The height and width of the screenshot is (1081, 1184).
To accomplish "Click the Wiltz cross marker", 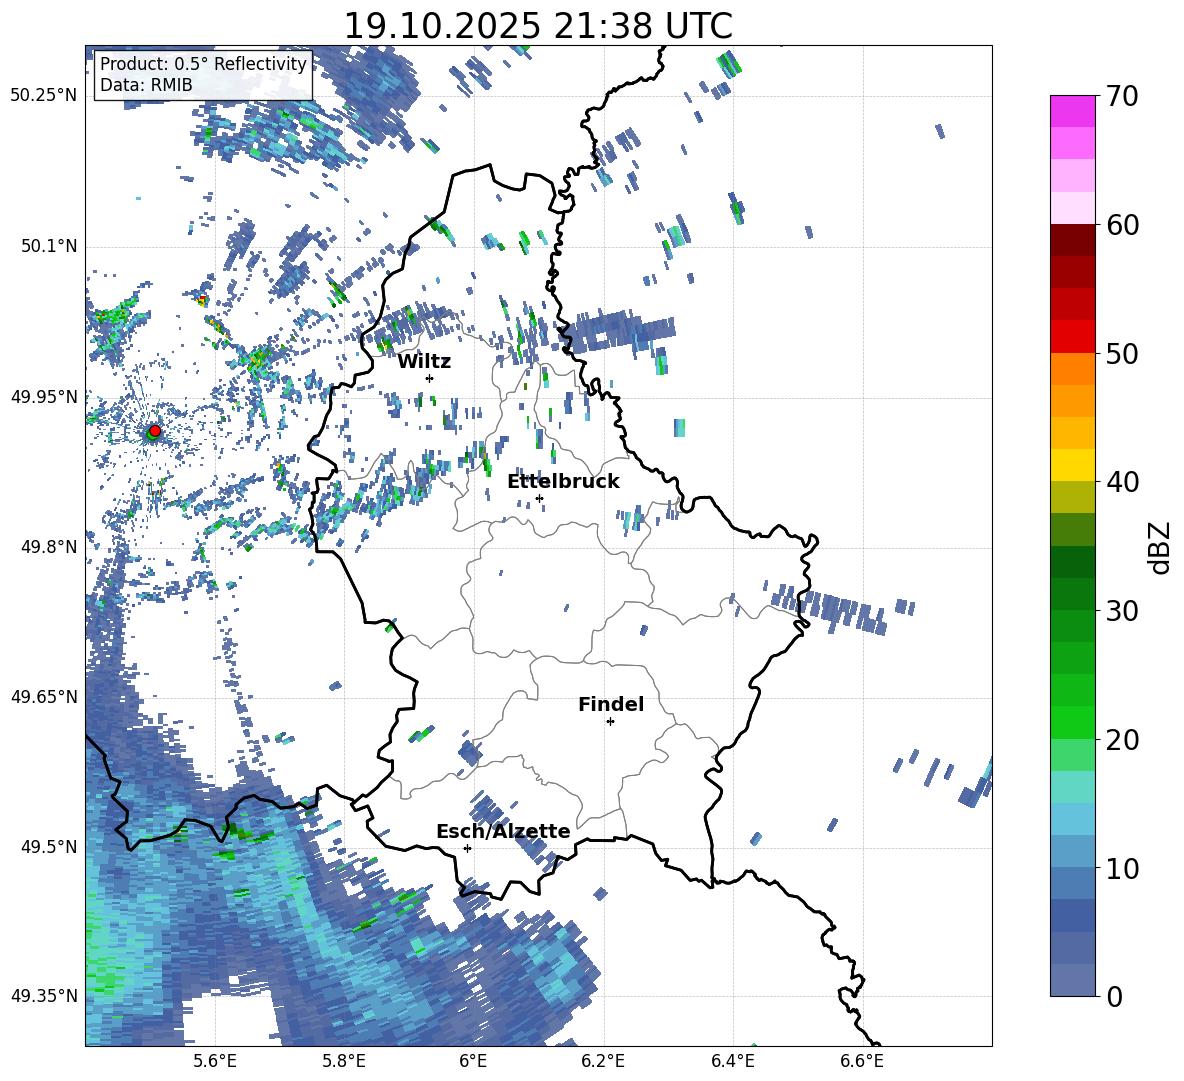I will coord(430,379).
